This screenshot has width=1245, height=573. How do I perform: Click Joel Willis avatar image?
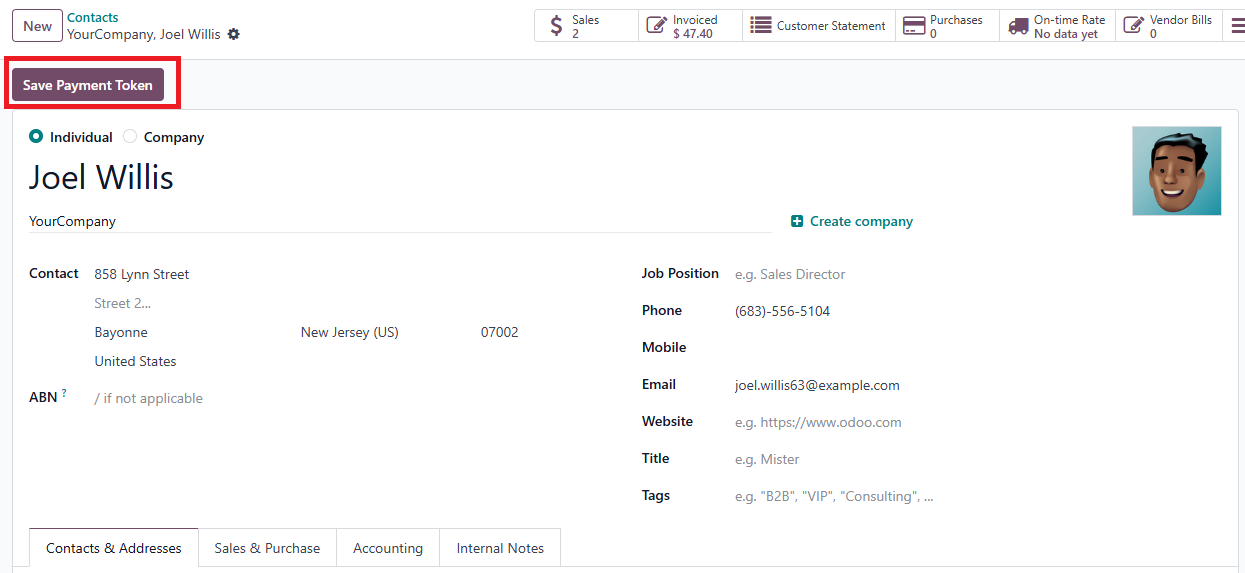(1176, 171)
